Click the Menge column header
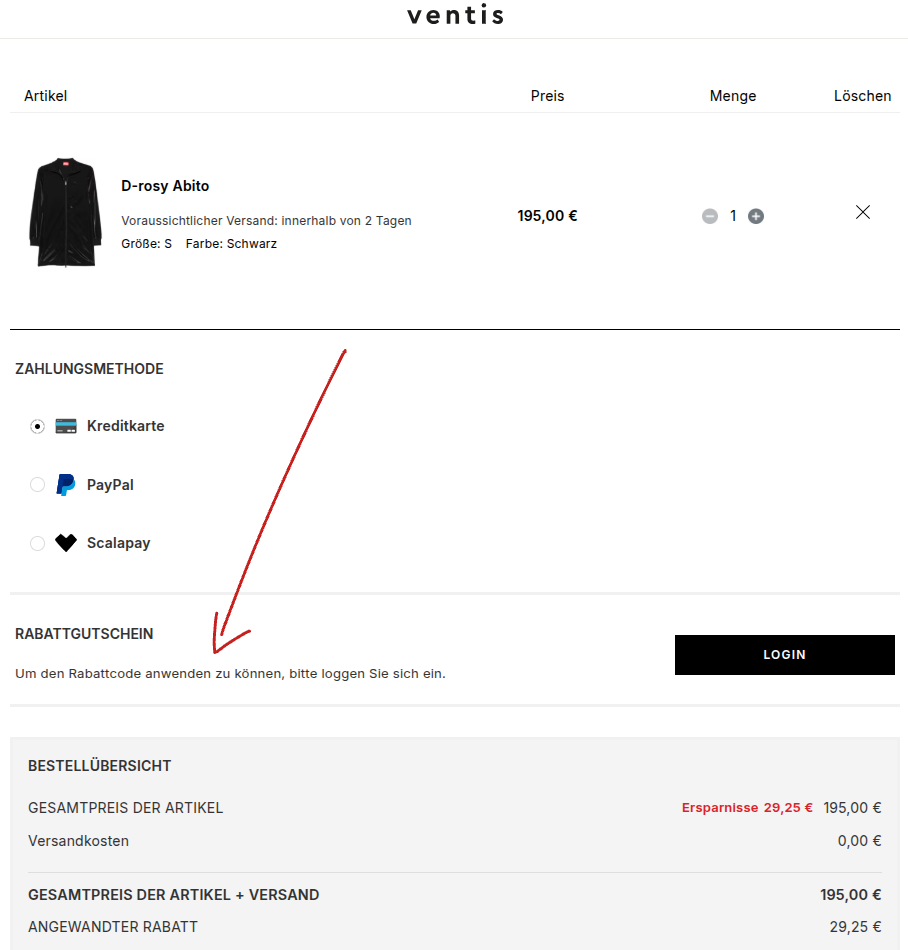 [x=733, y=96]
